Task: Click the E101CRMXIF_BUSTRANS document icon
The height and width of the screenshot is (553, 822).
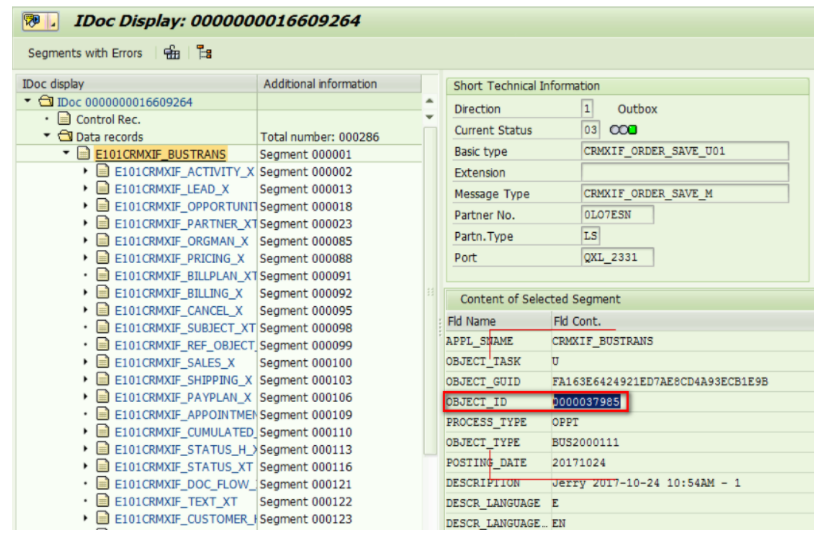Action: click(x=84, y=153)
